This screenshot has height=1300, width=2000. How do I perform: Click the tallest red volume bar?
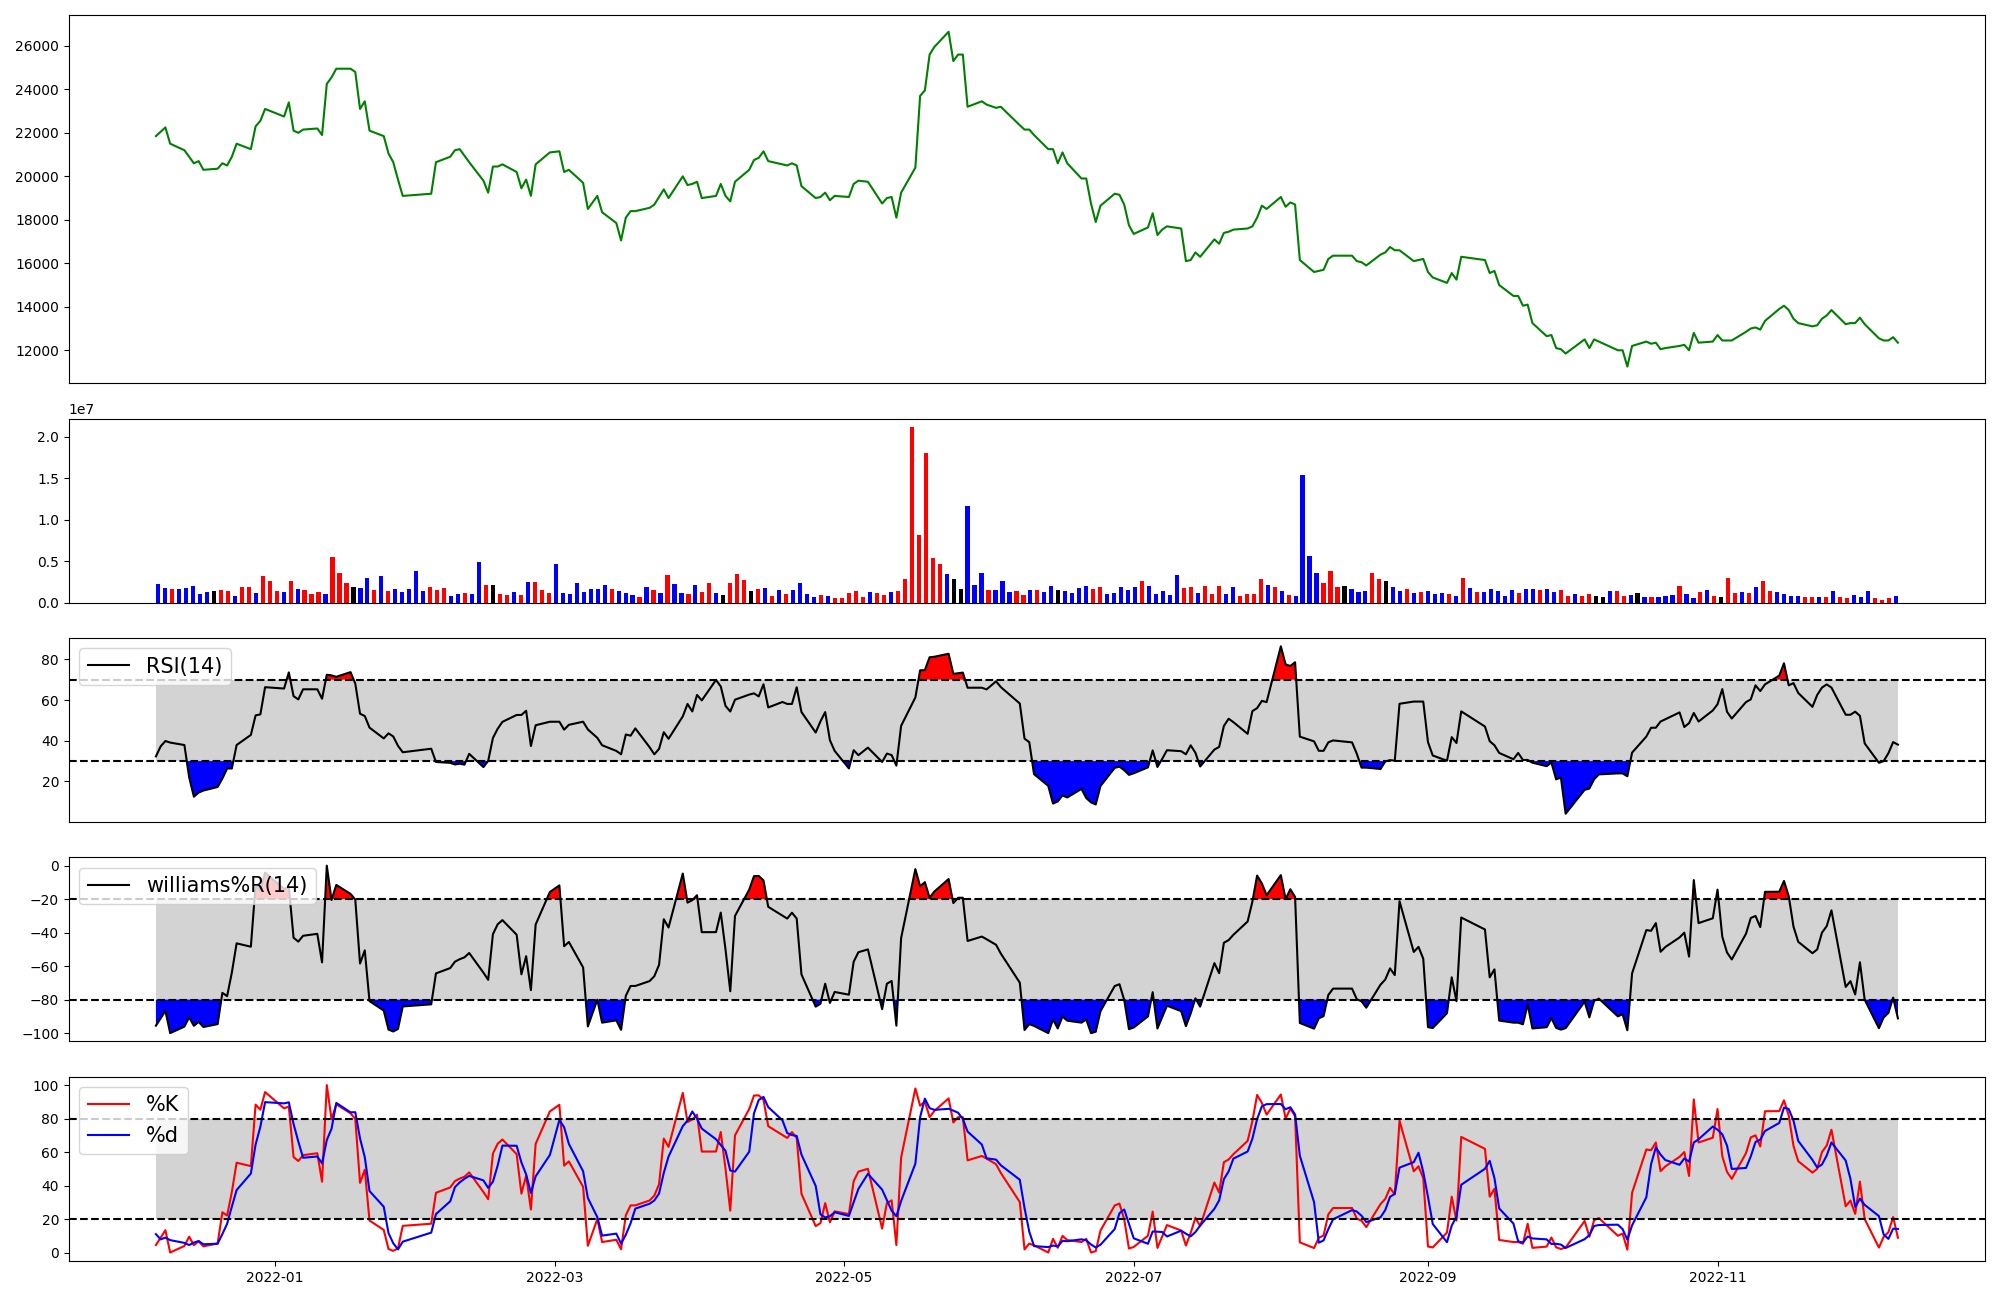click(912, 515)
